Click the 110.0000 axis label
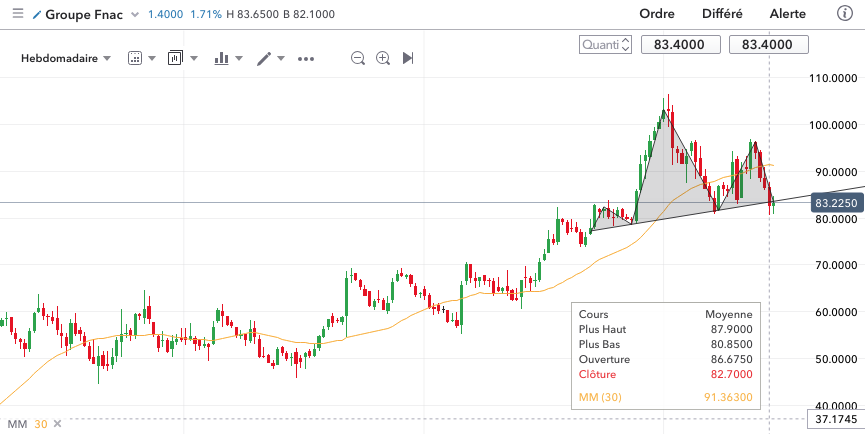 coord(832,78)
